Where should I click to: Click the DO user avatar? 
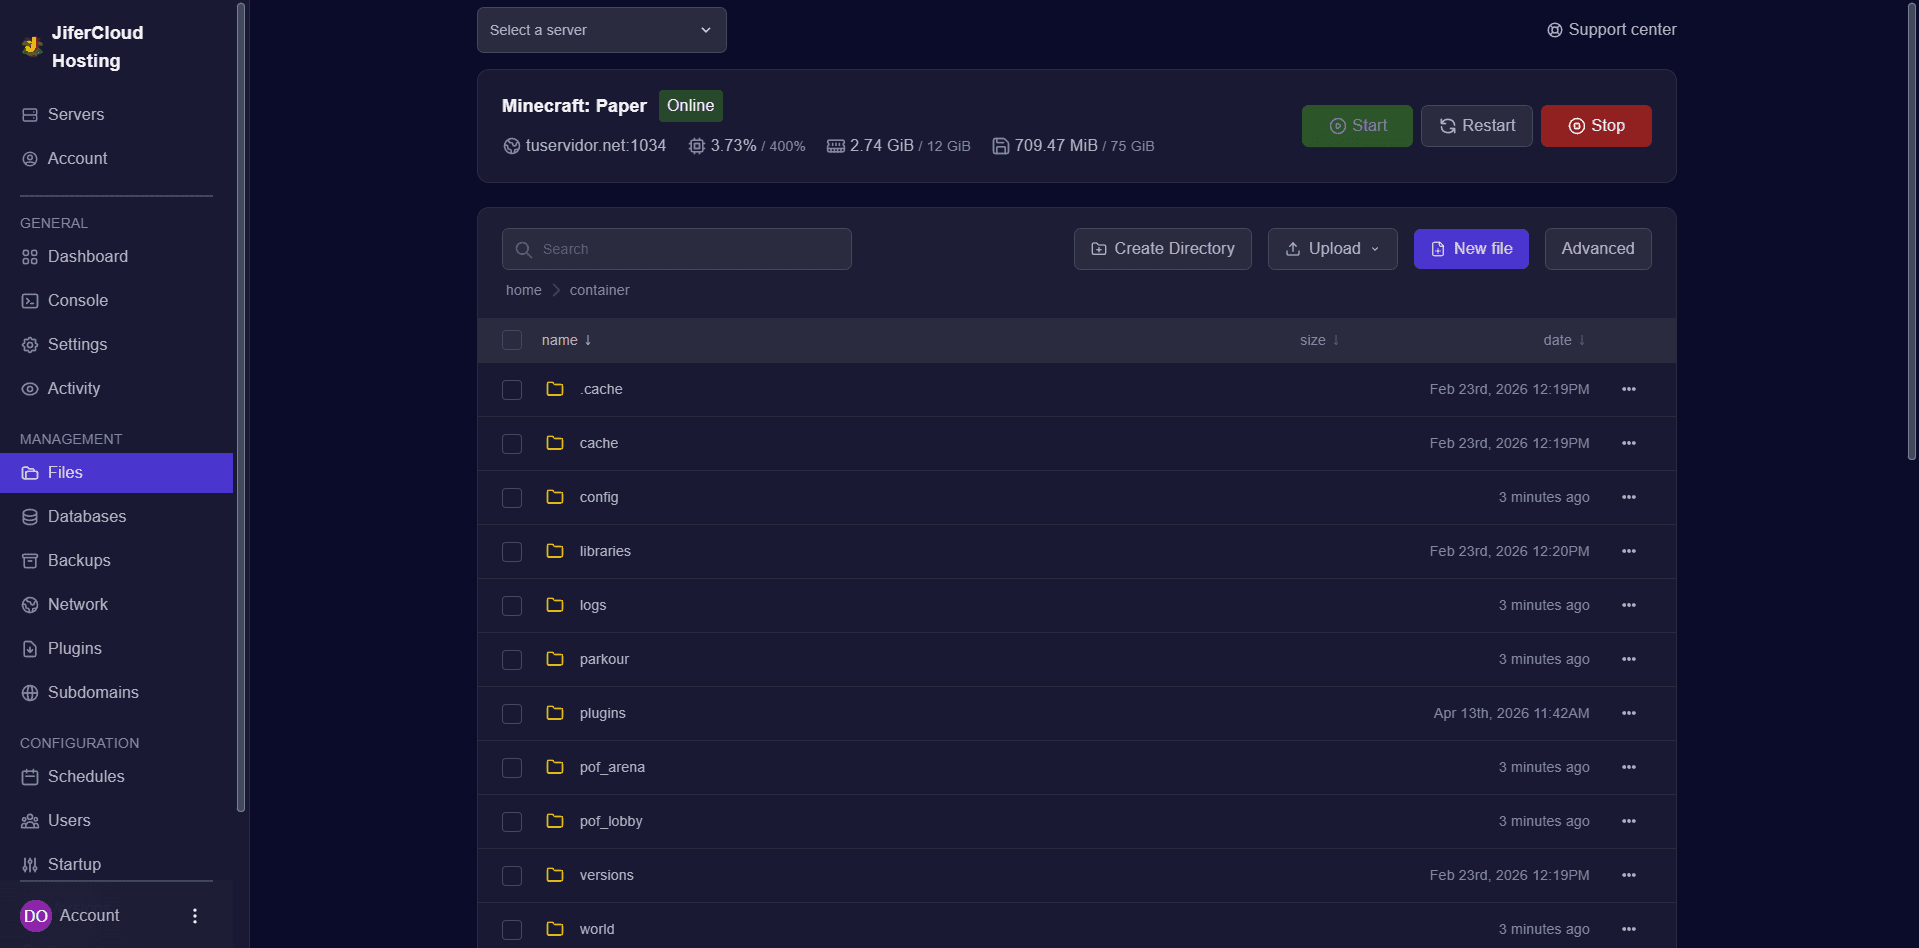36,916
